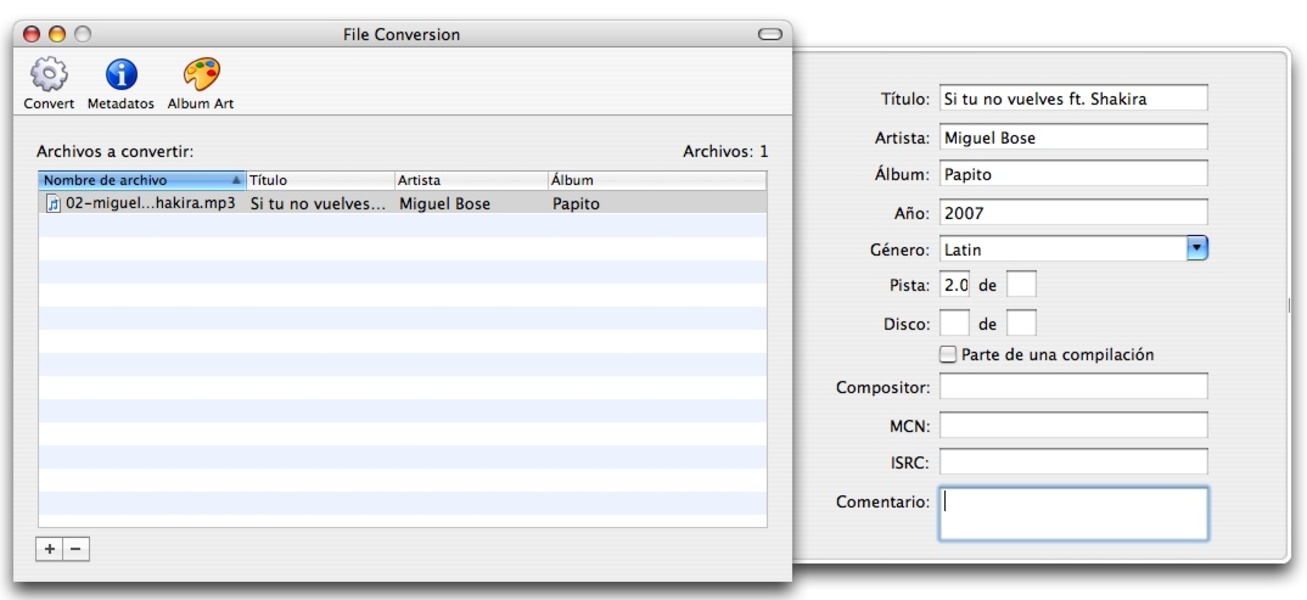Open the Metadatos info panel
This screenshot has height=600, width=1307.
pos(121,76)
